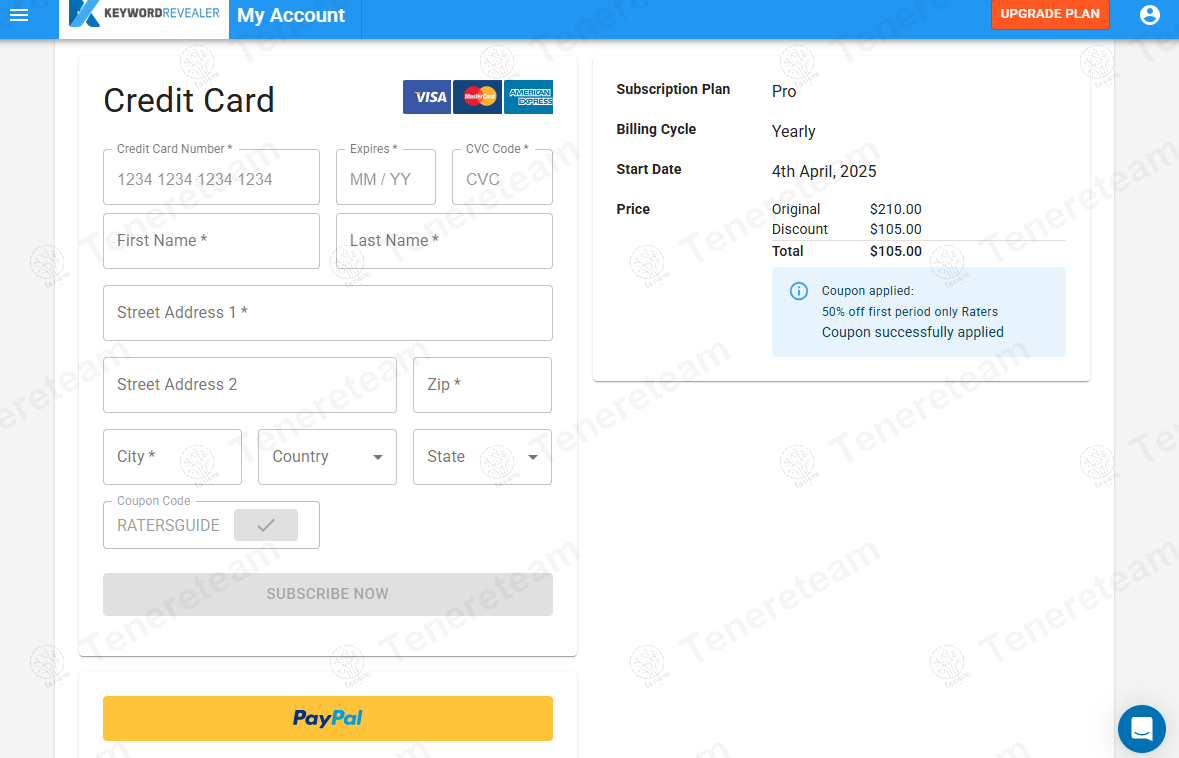Focus the Last Name field
The image size is (1179, 758).
pos(444,241)
